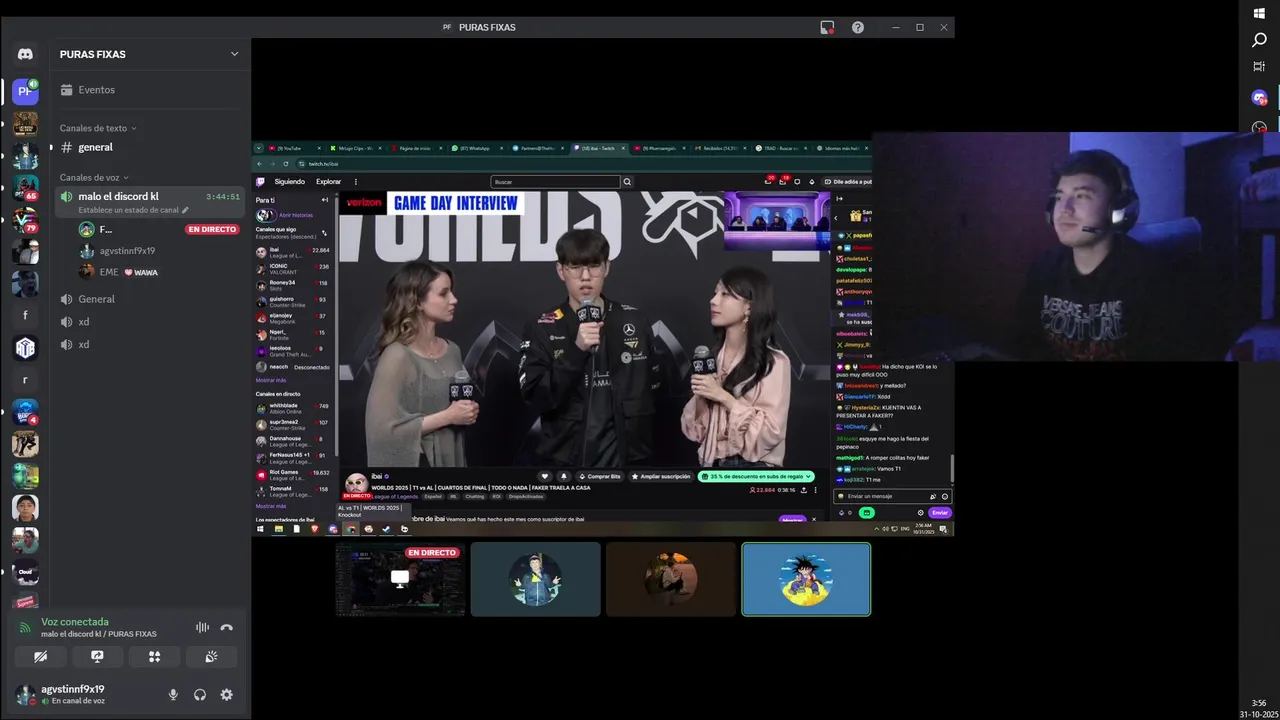Image resolution: width=1280 pixels, height=720 pixels.
Task: Toggle noise suppression
Action: (x=202, y=627)
